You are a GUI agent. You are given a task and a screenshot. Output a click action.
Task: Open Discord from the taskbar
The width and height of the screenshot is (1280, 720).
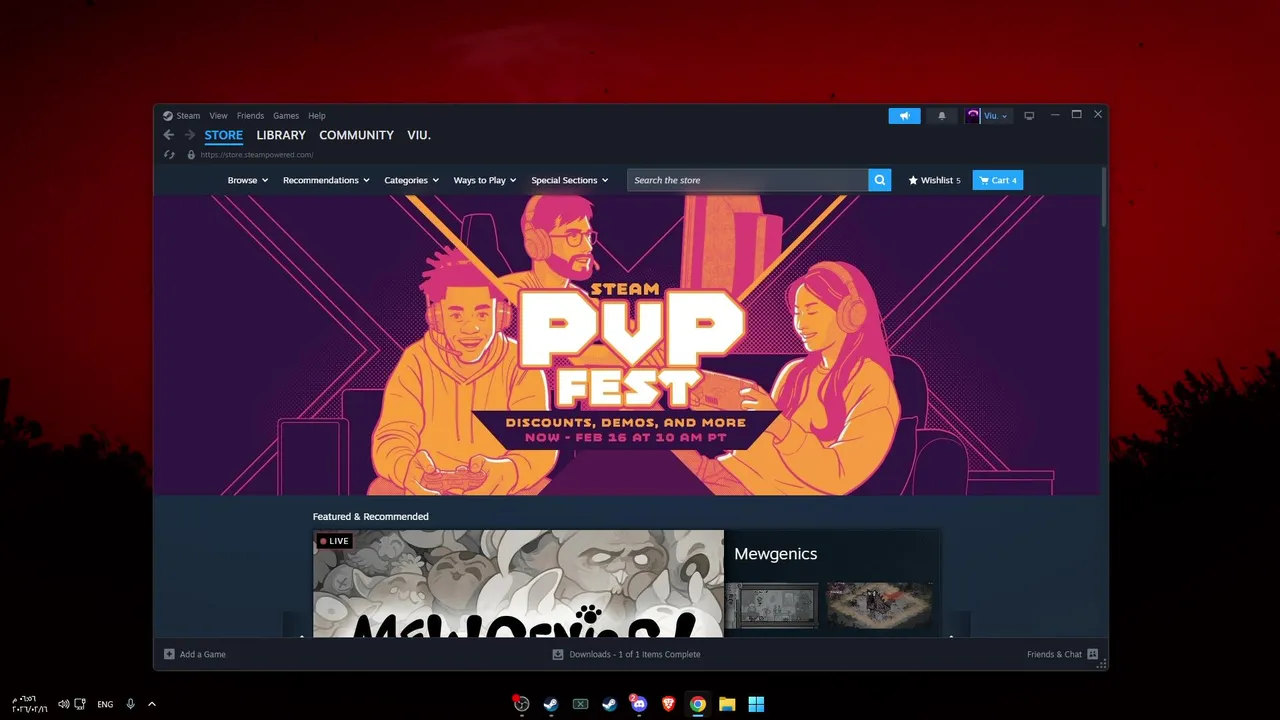[639, 704]
